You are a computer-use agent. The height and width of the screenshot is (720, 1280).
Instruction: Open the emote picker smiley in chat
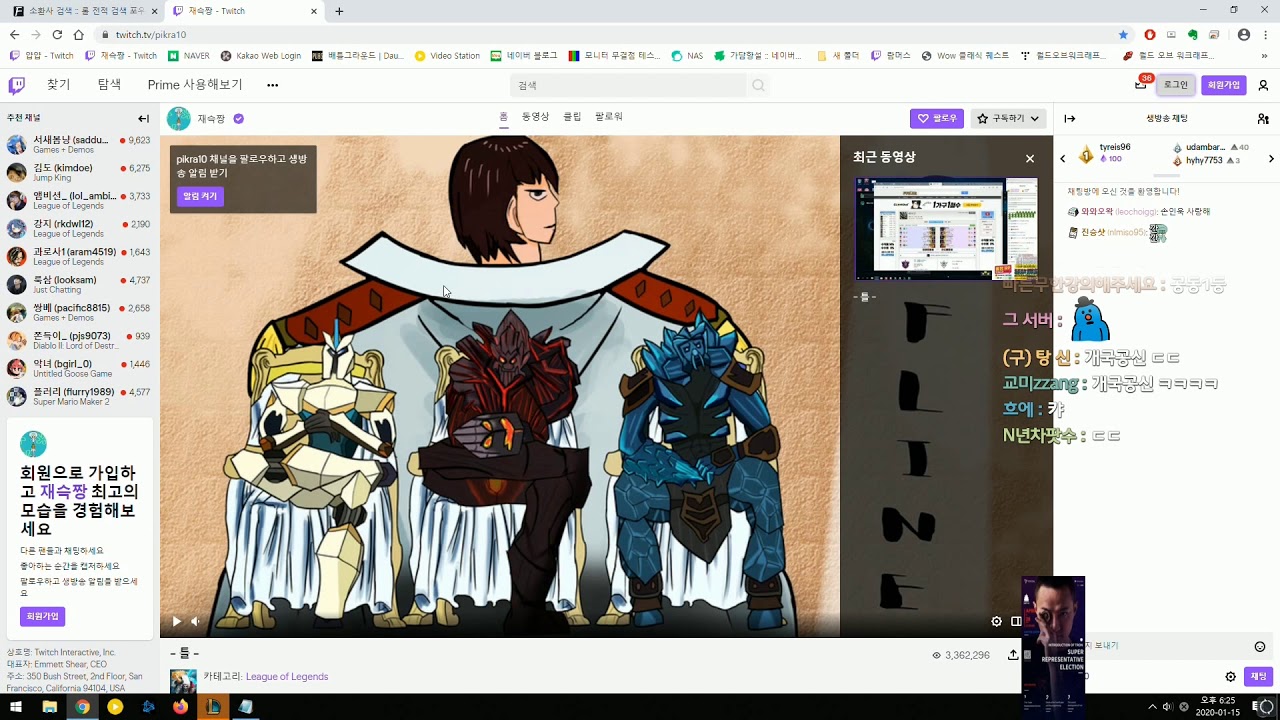(x=1260, y=646)
